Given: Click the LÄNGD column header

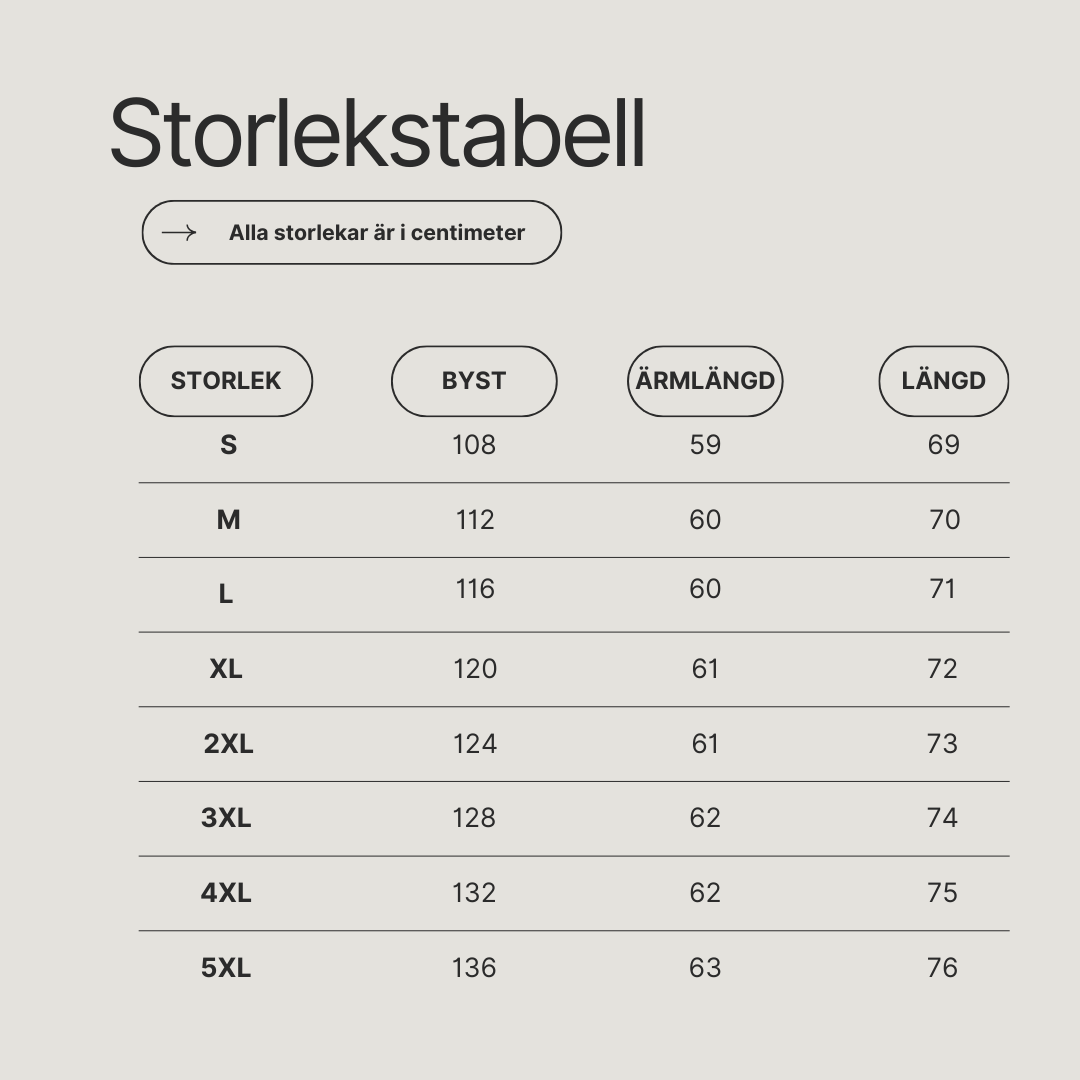Looking at the screenshot, I should pos(944,381).
